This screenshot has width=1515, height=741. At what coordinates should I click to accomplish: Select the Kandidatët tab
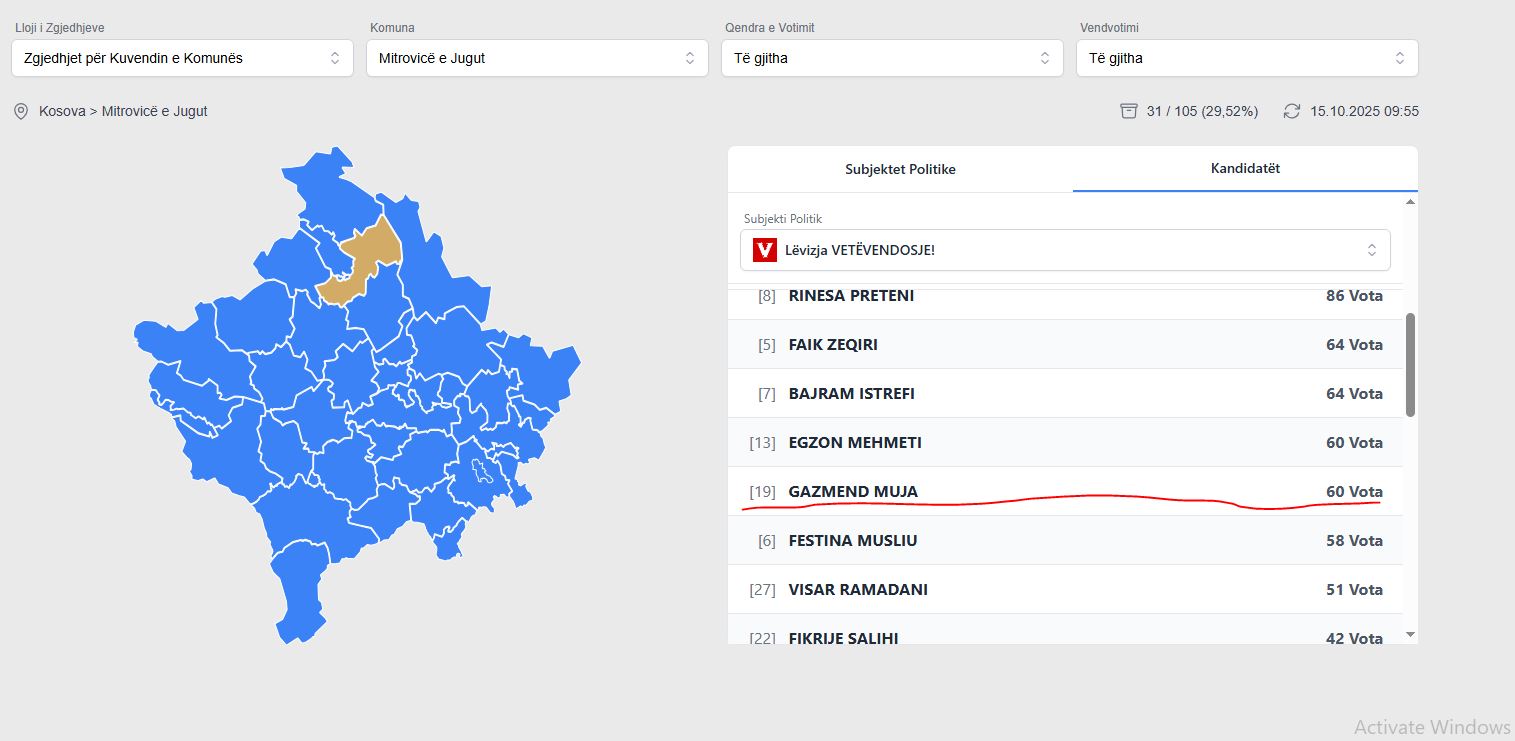coord(1245,168)
